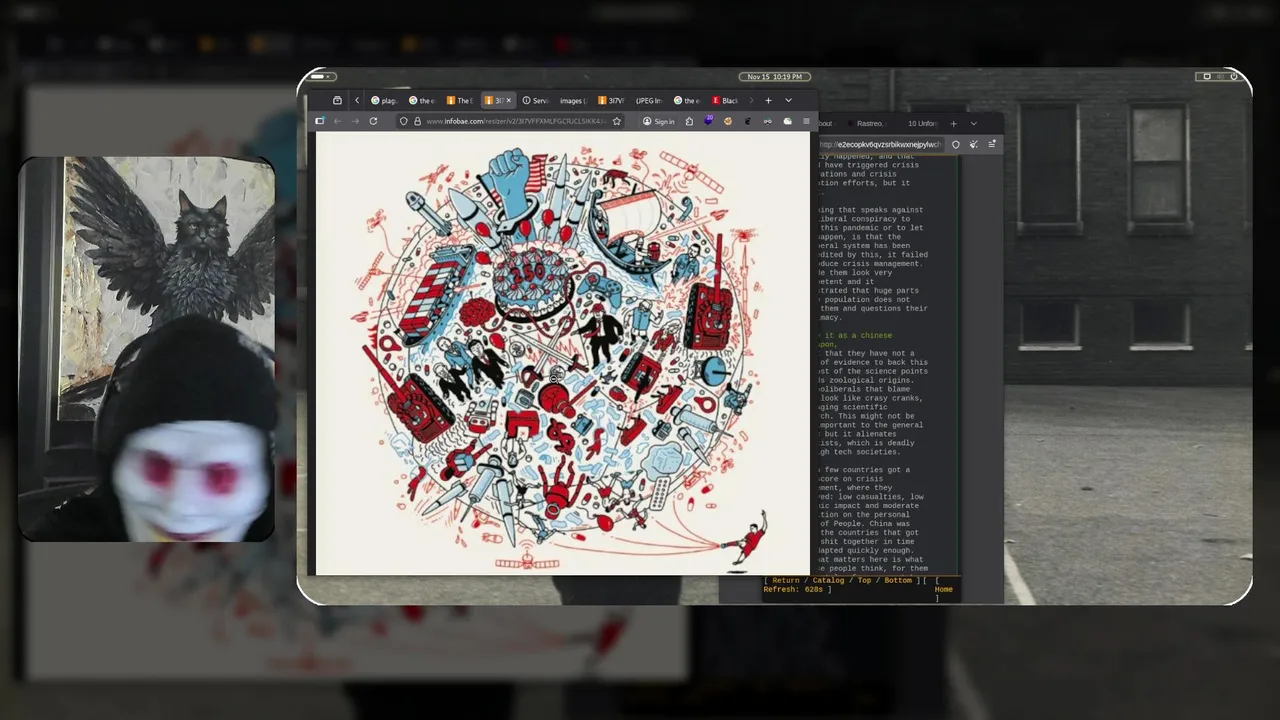
Task: Follow the 'Bottom' link
Action: (898, 580)
